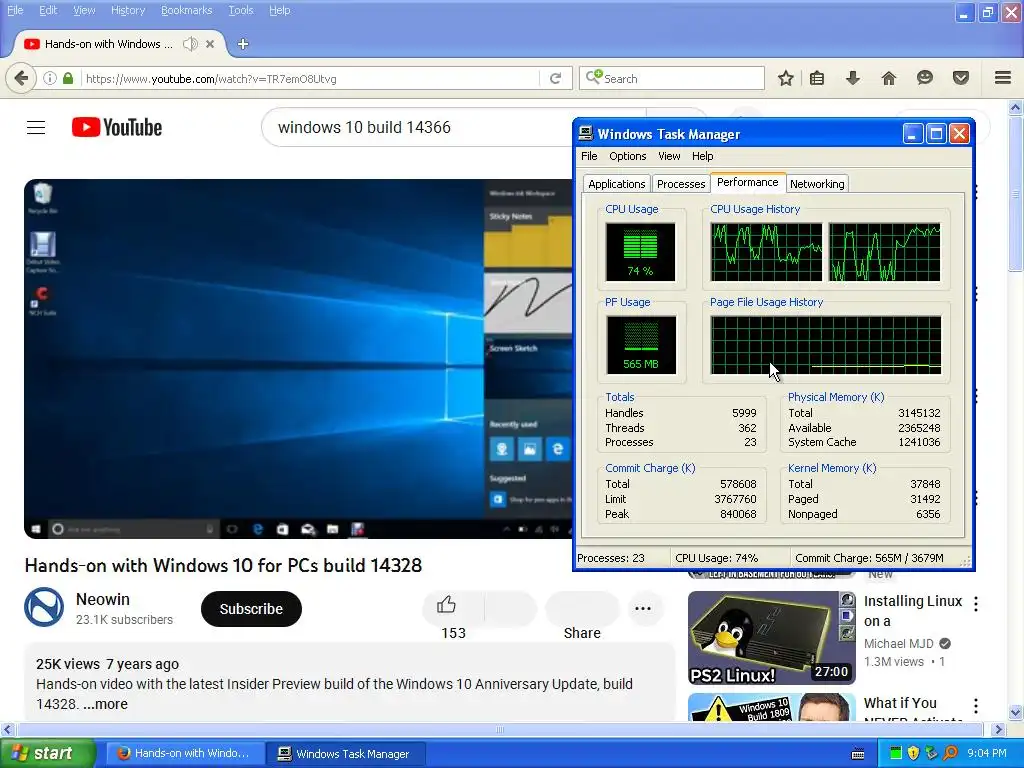Screen dimensions: 1024x768
Task: Click the Windows 10 Build 1809 thumbnail
Action: 771,707
